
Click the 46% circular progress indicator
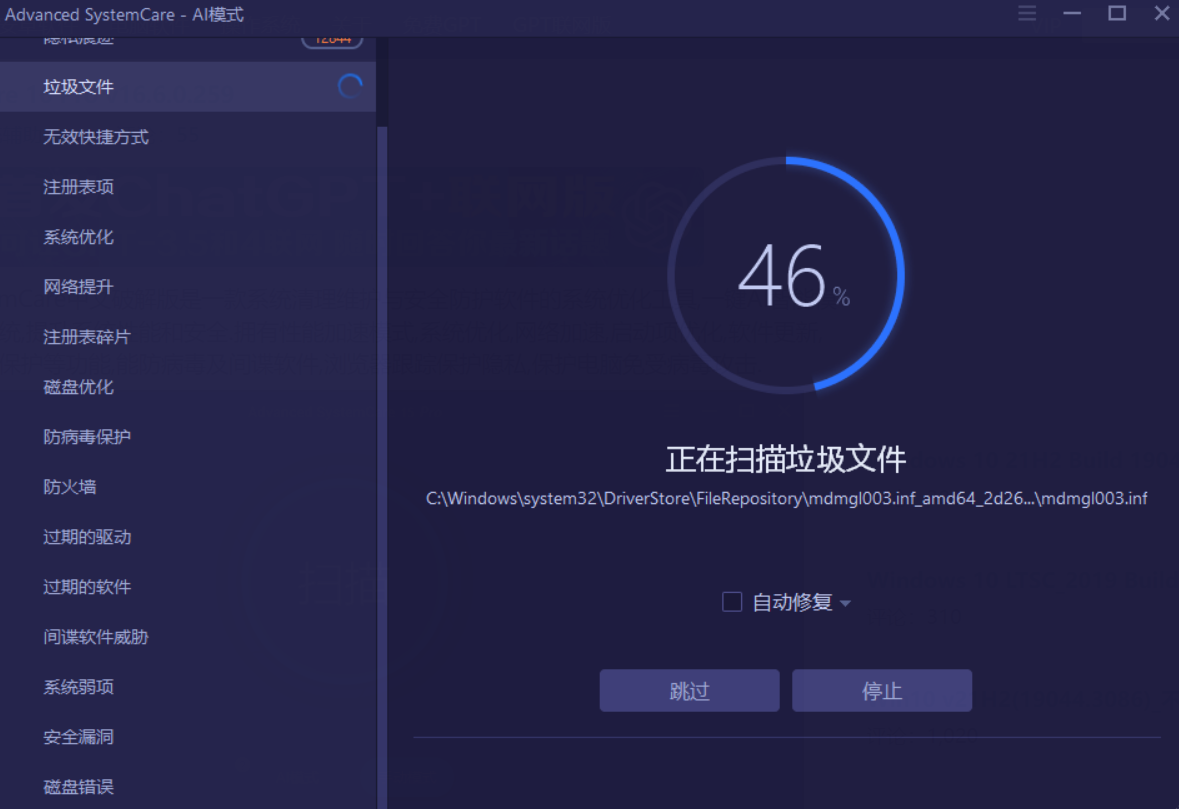[x=786, y=275]
